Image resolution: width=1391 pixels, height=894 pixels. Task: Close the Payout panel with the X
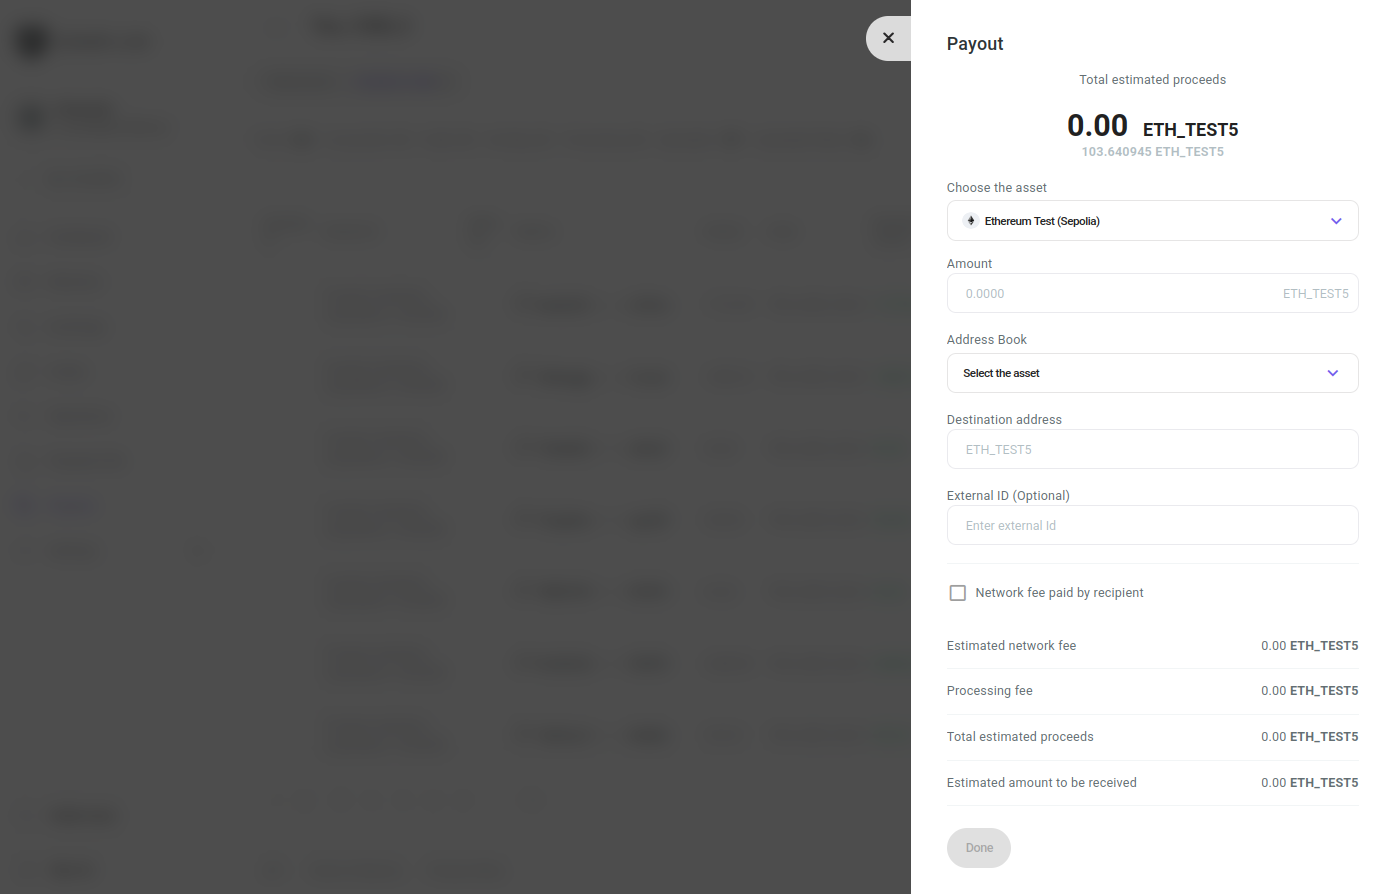(x=888, y=38)
